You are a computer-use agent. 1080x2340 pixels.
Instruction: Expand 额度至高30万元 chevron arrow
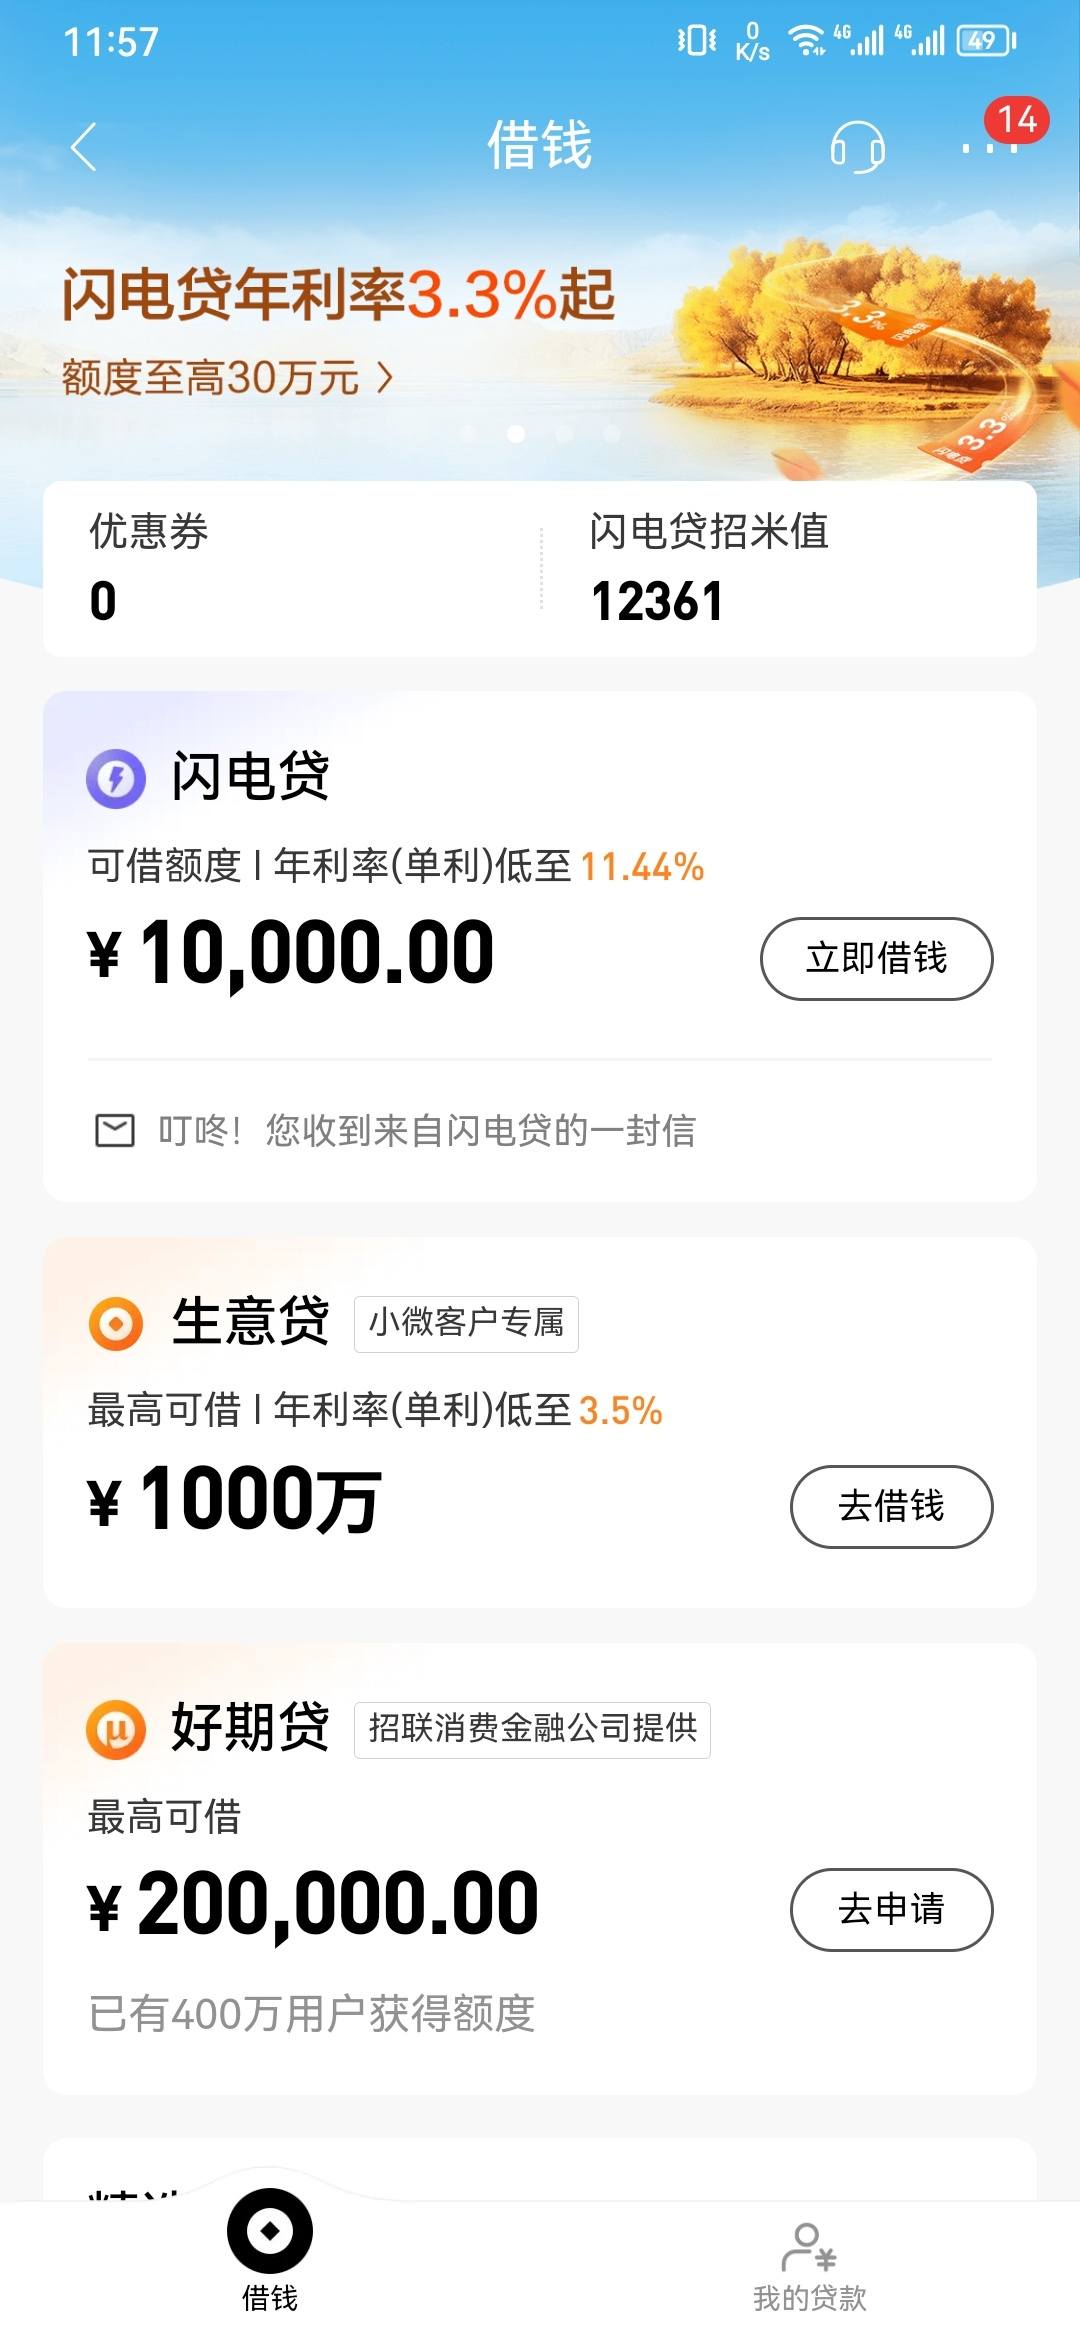[x=385, y=378]
